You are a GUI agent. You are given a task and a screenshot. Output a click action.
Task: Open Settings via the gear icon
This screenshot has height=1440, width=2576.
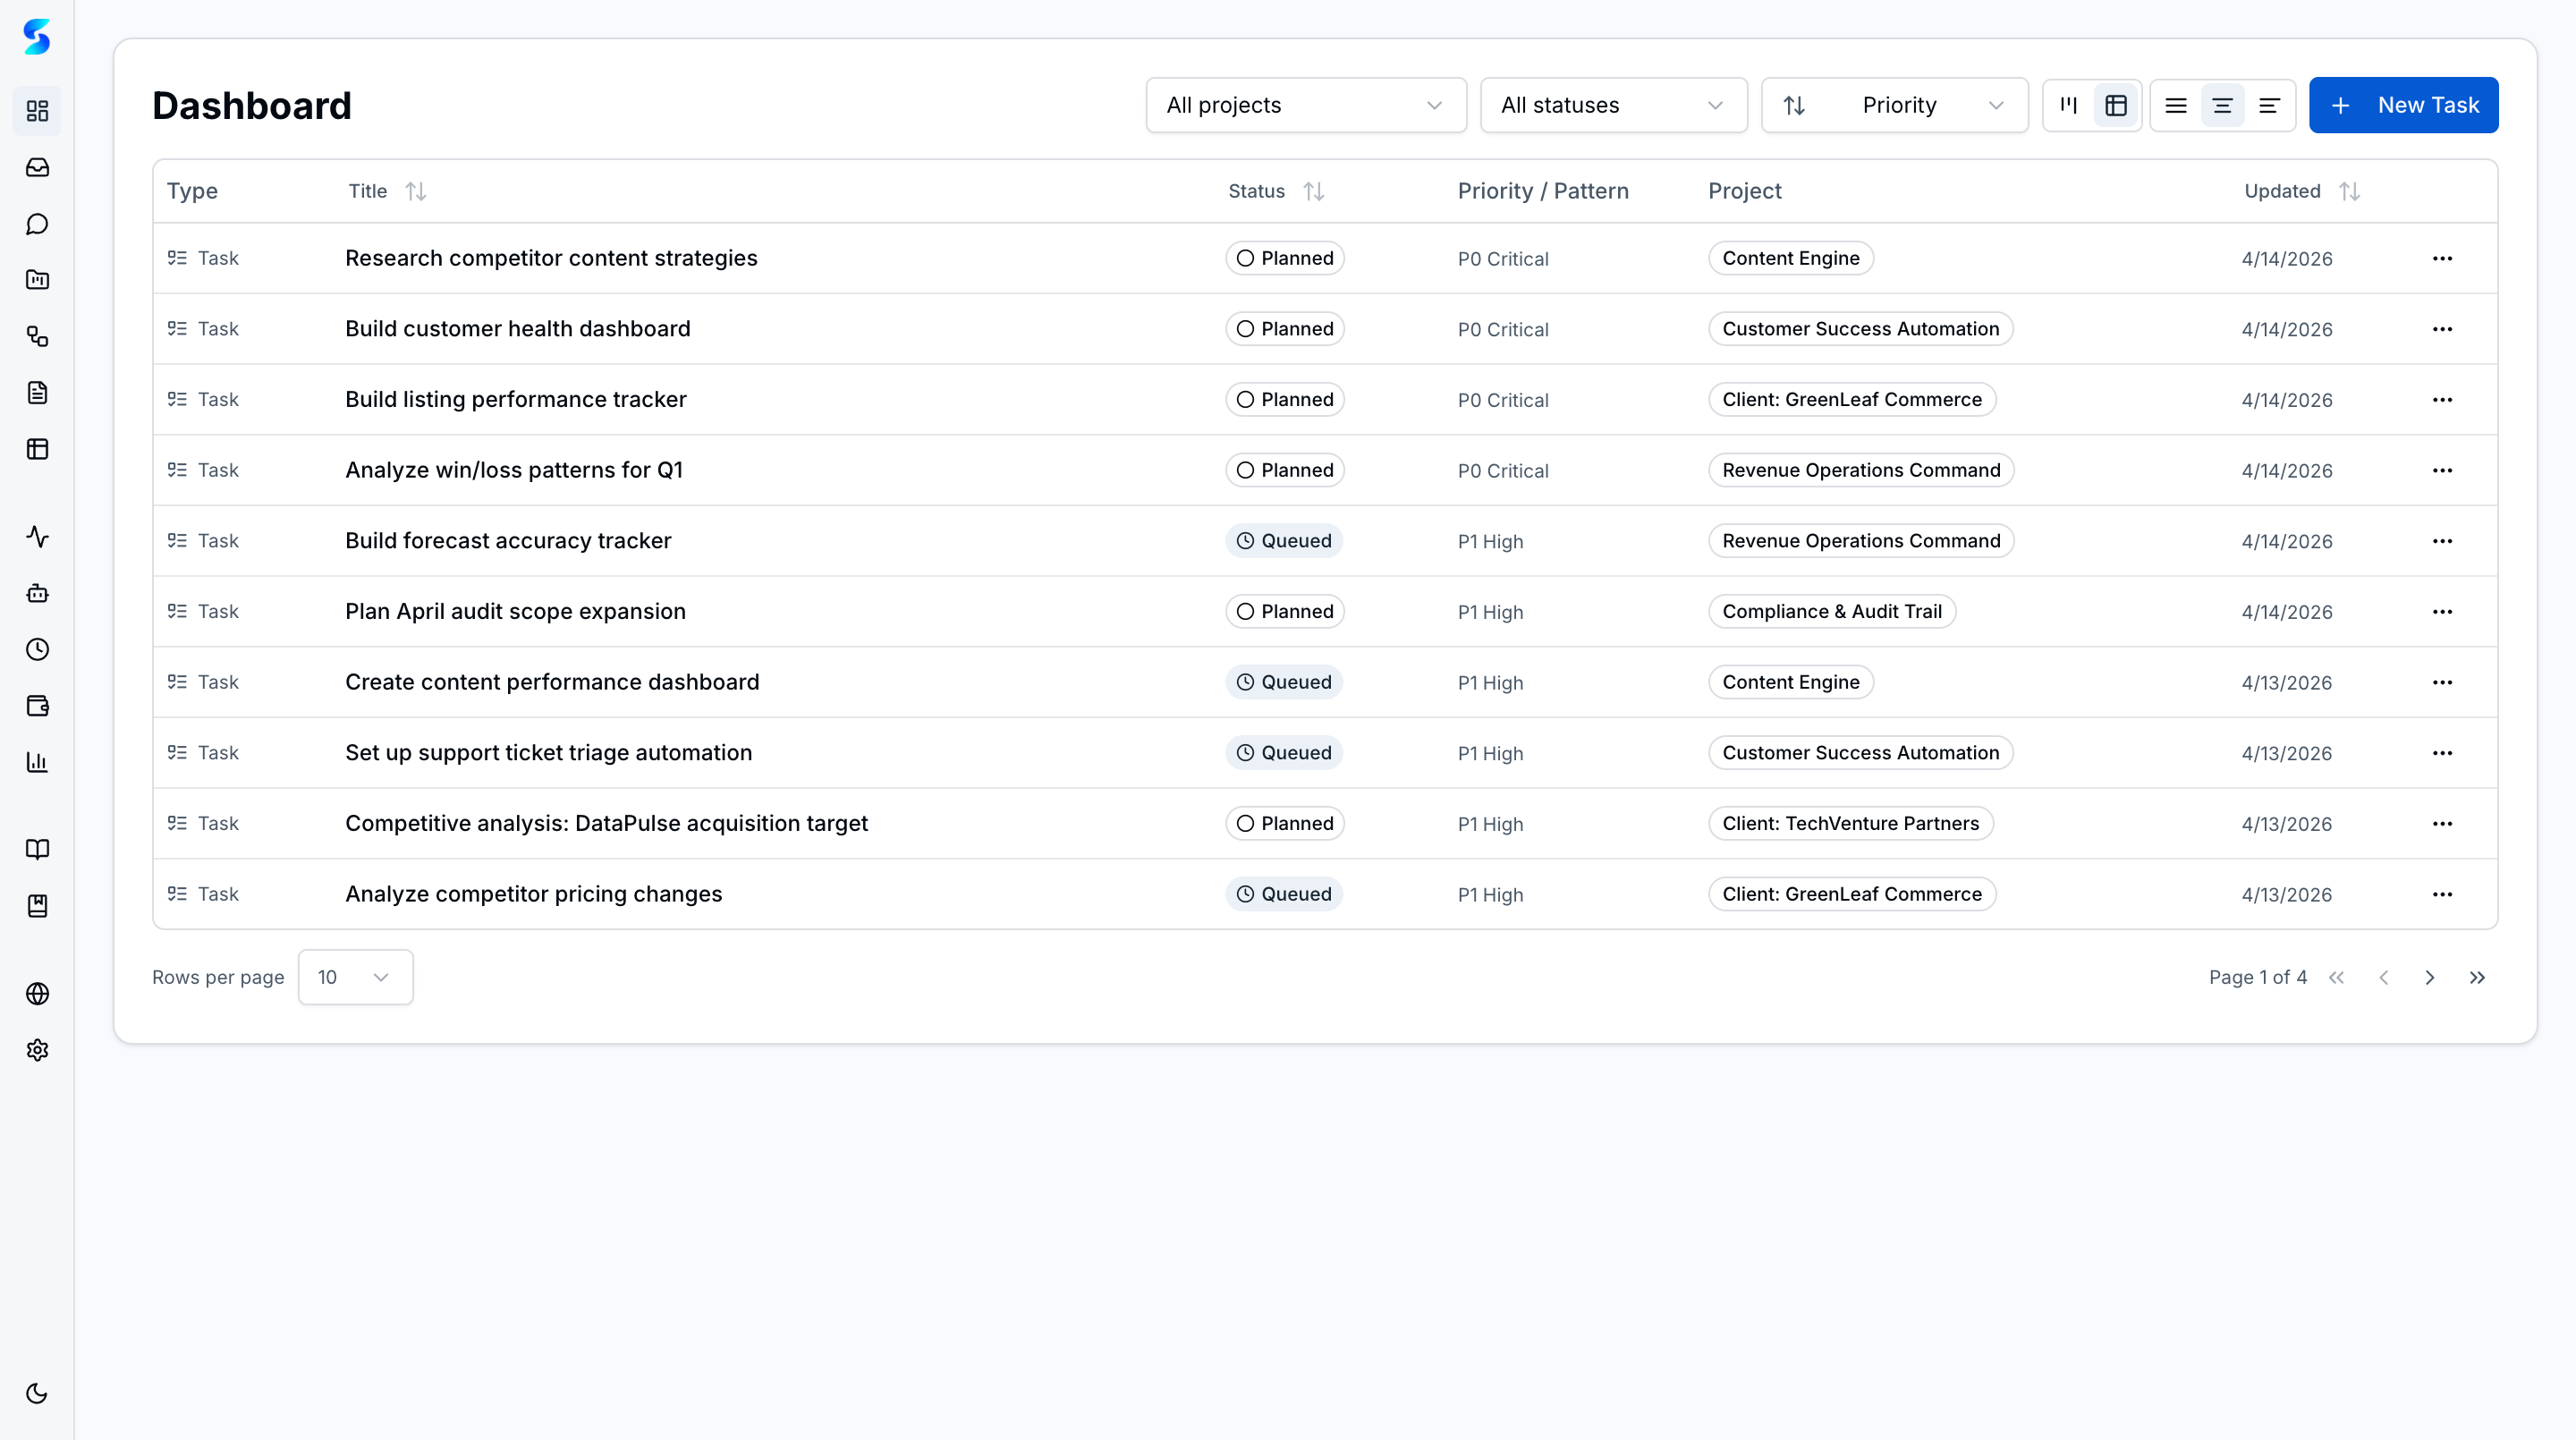[37, 1049]
